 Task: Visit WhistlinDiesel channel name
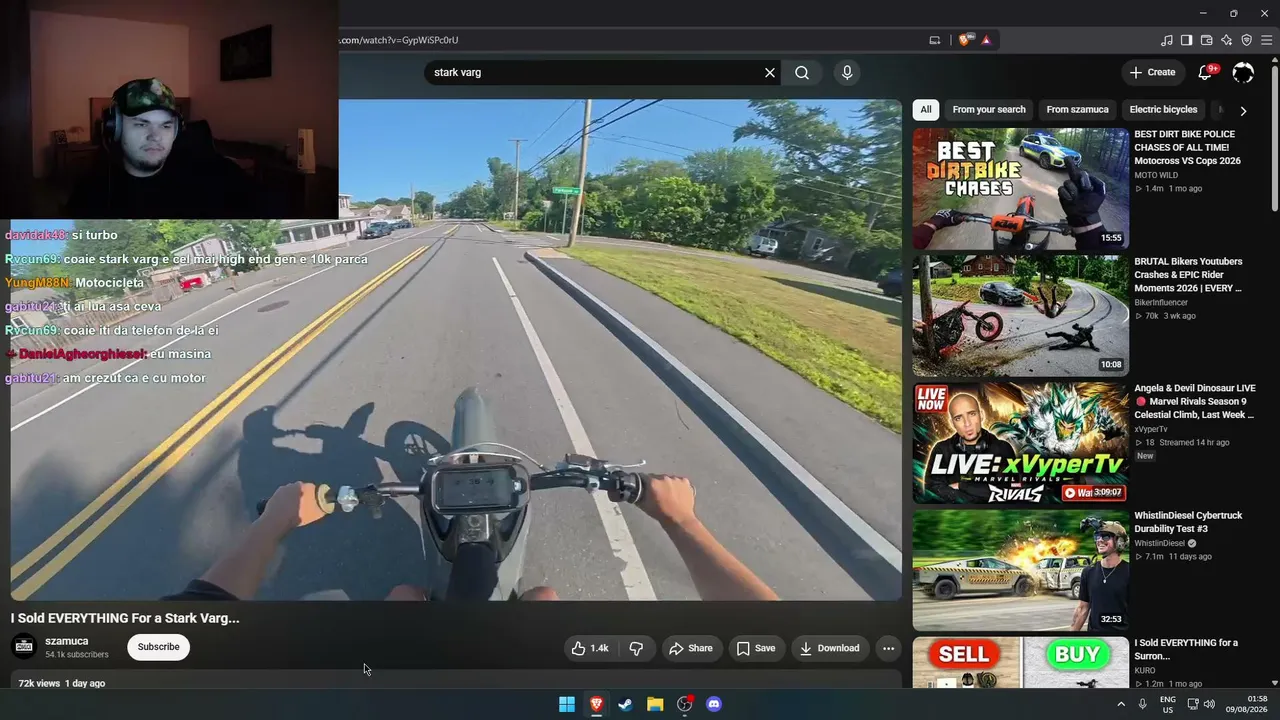(x=1160, y=543)
